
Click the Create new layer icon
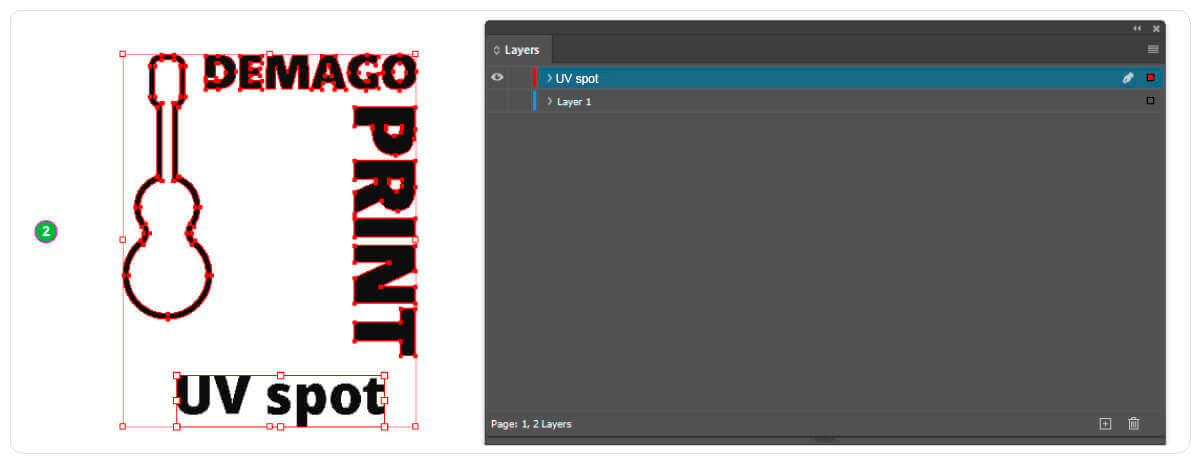coord(1105,424)
